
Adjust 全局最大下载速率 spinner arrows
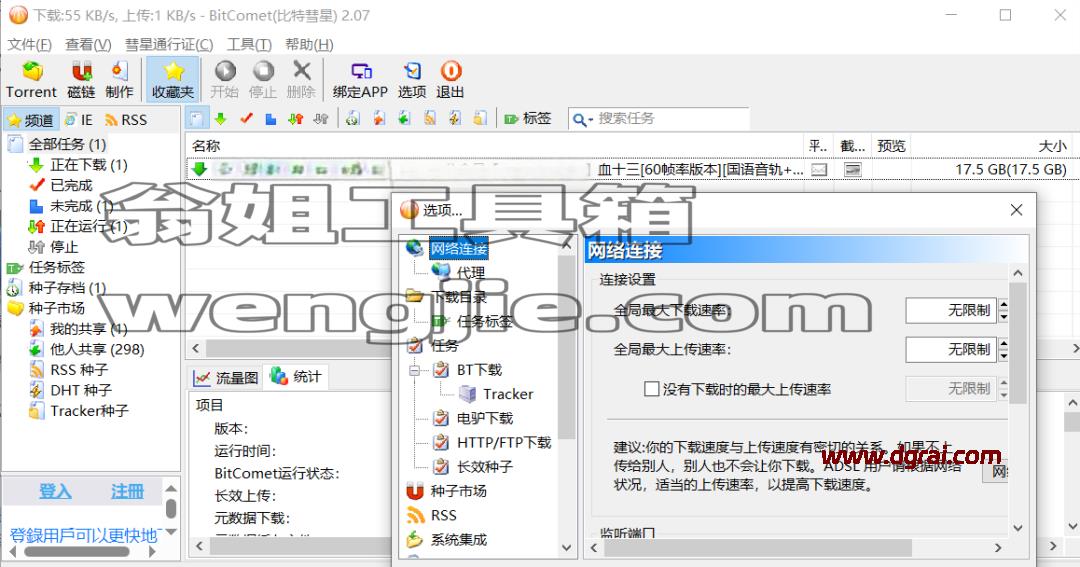1004,310
